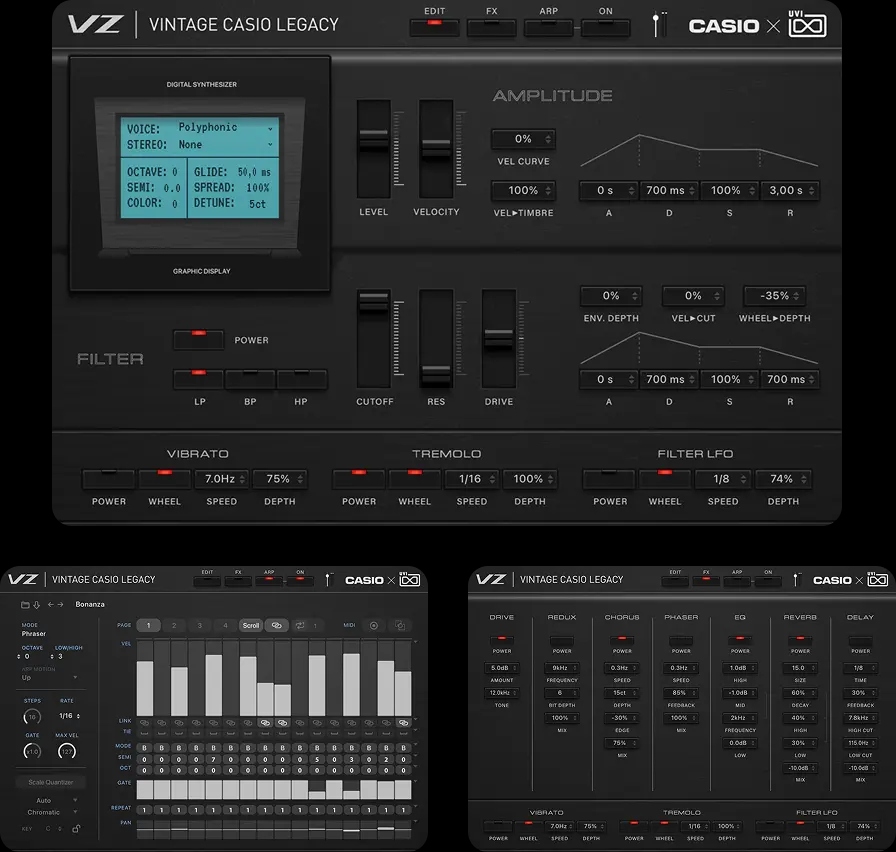
Task: Click the loop arrows icon after page buttons
Action: (300, 625)
